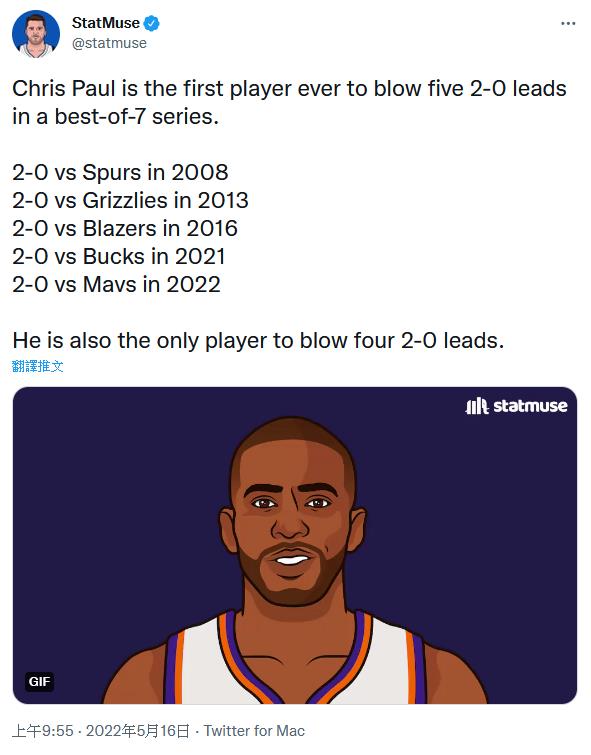Click the '2-0 vs Grizzlies in 2013' line
Screen dimensions: 591x755
pos(130,200)
